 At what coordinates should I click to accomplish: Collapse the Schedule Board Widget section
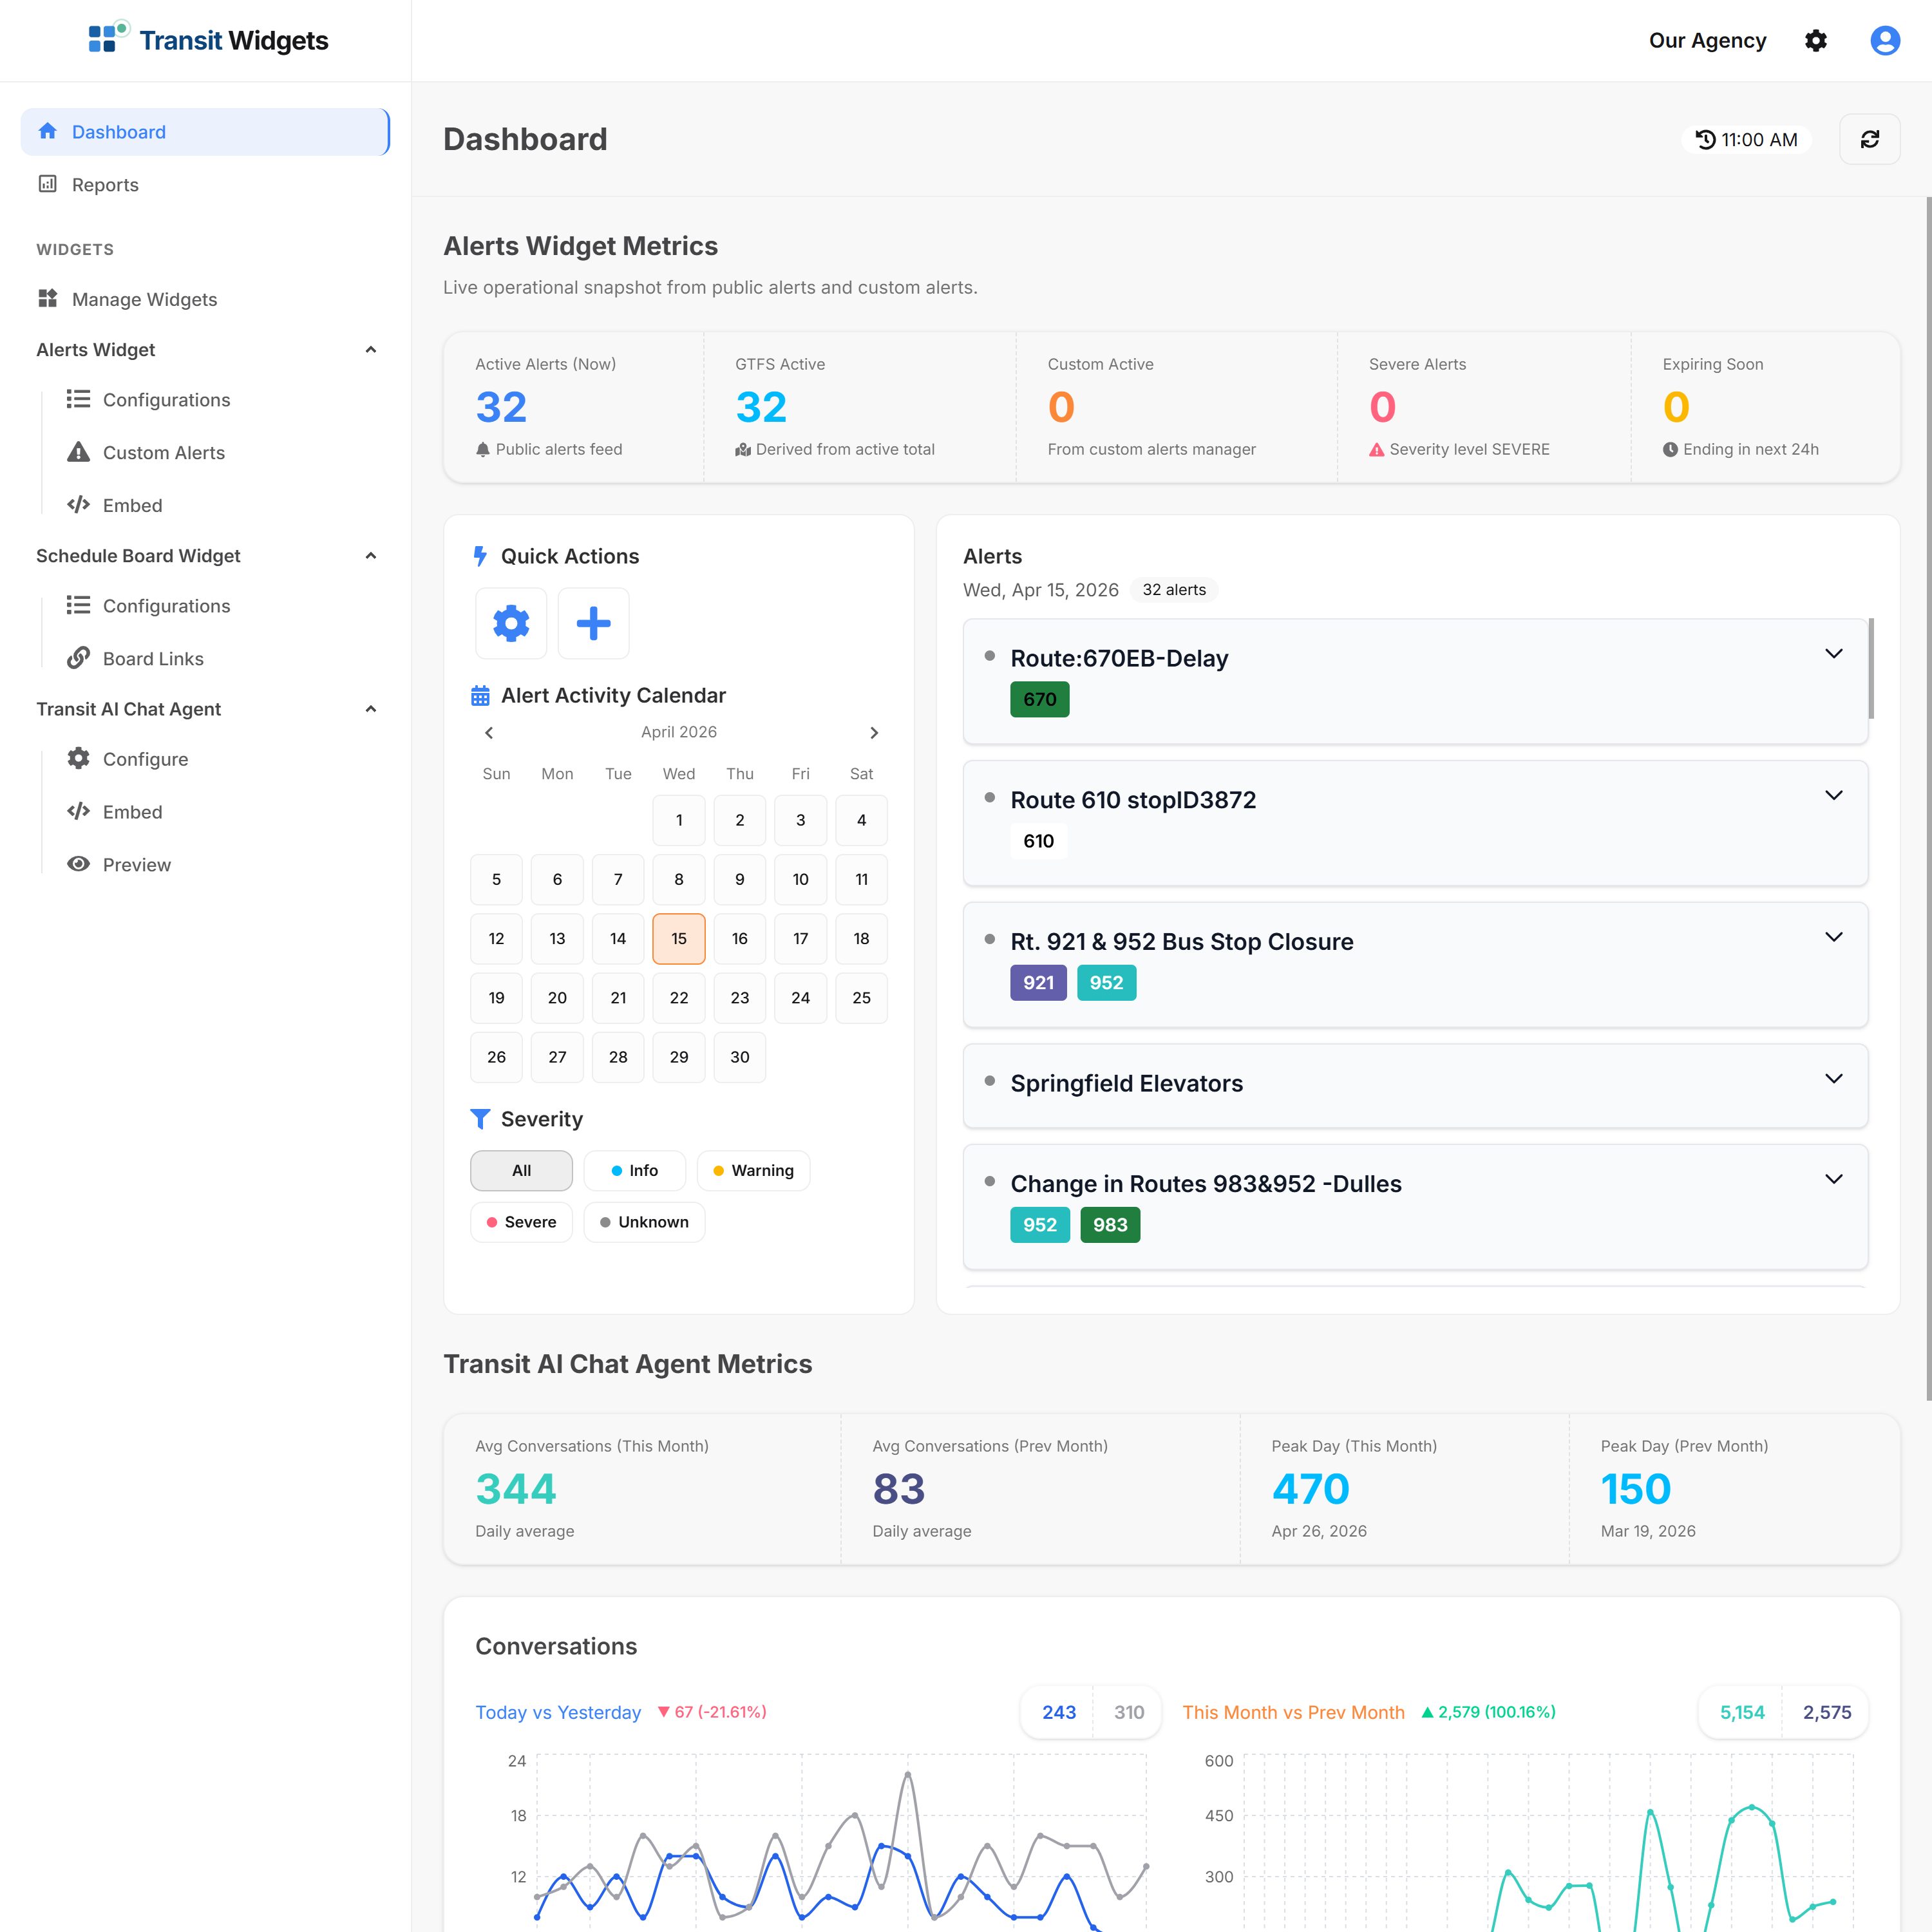click(x=371, y=555)
